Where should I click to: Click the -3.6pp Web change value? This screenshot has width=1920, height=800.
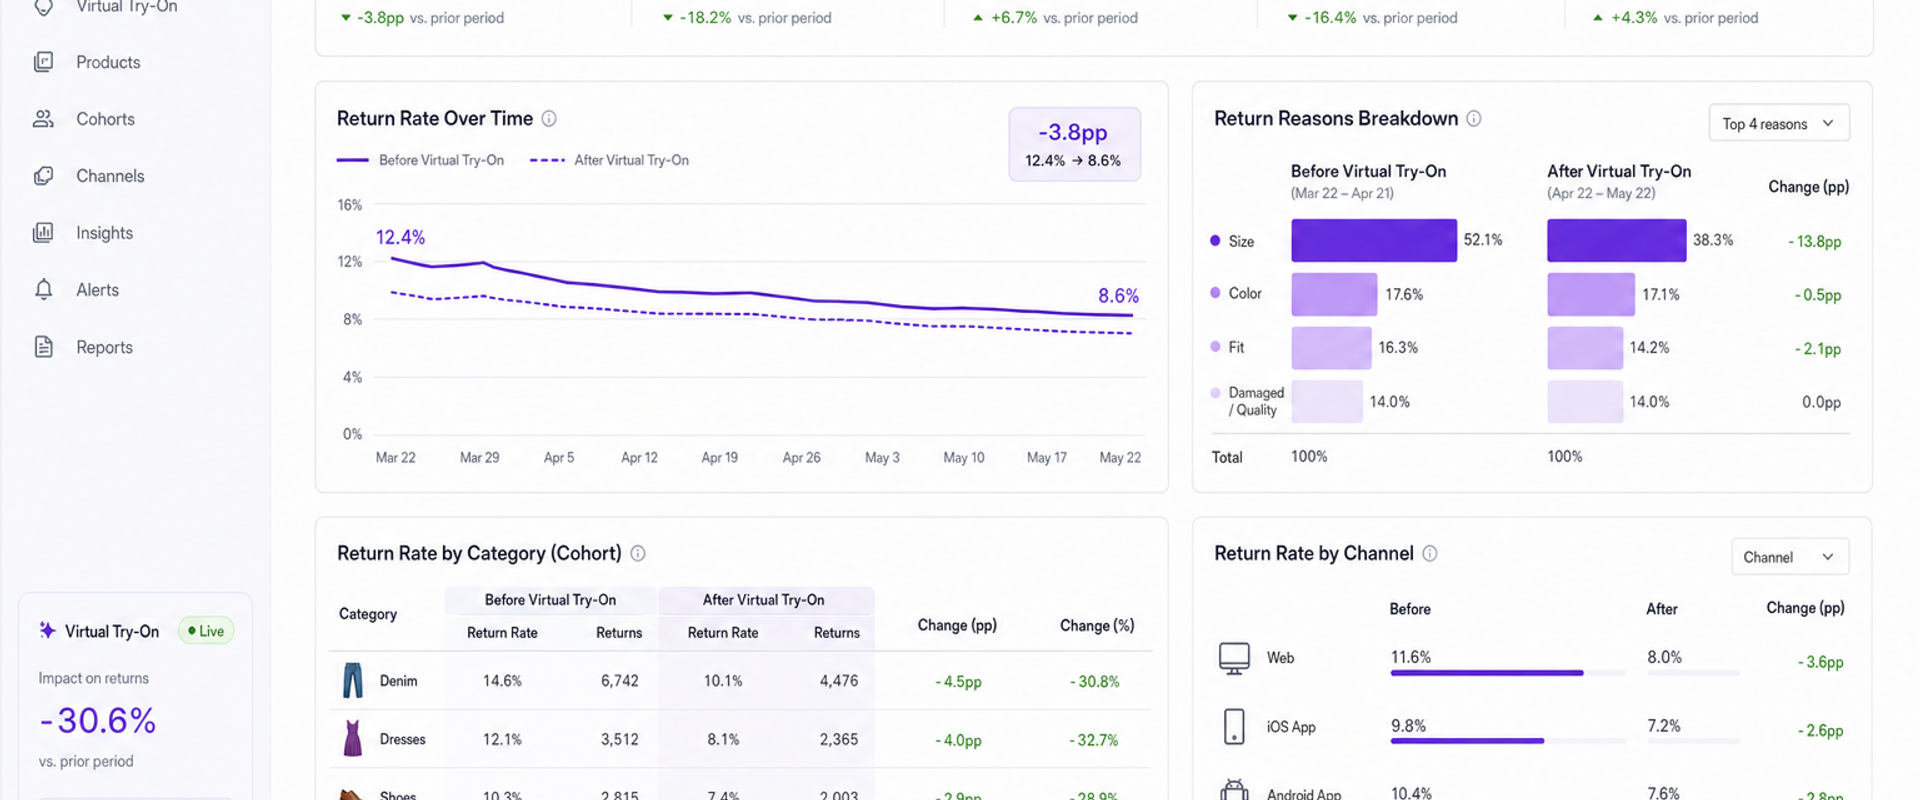click(1820, 662)
